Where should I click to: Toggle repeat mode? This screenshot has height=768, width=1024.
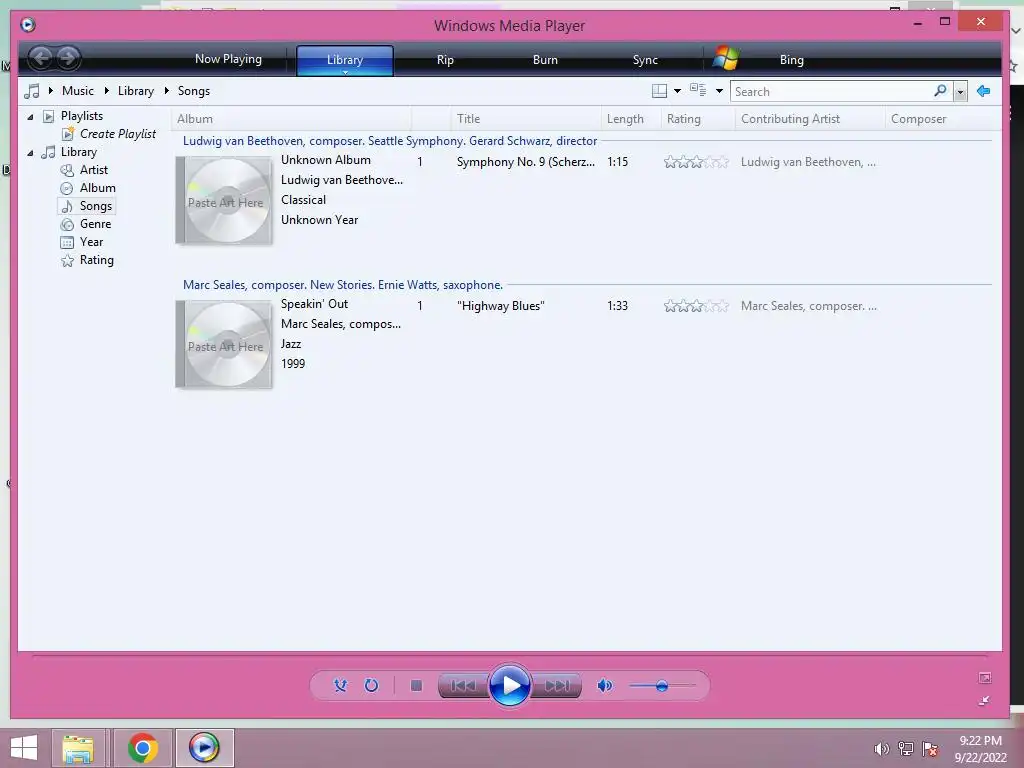[x=371, y=685]
